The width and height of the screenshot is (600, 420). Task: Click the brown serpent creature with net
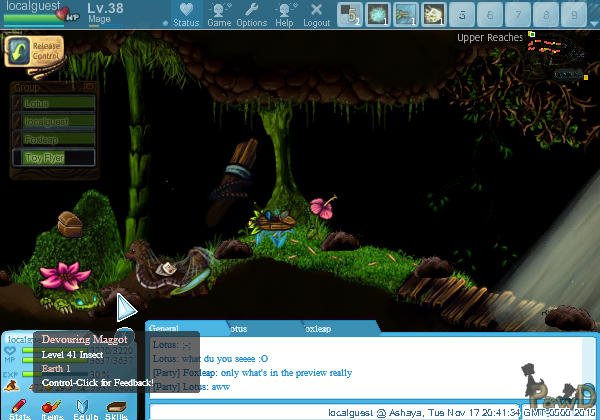click(168, 268)
